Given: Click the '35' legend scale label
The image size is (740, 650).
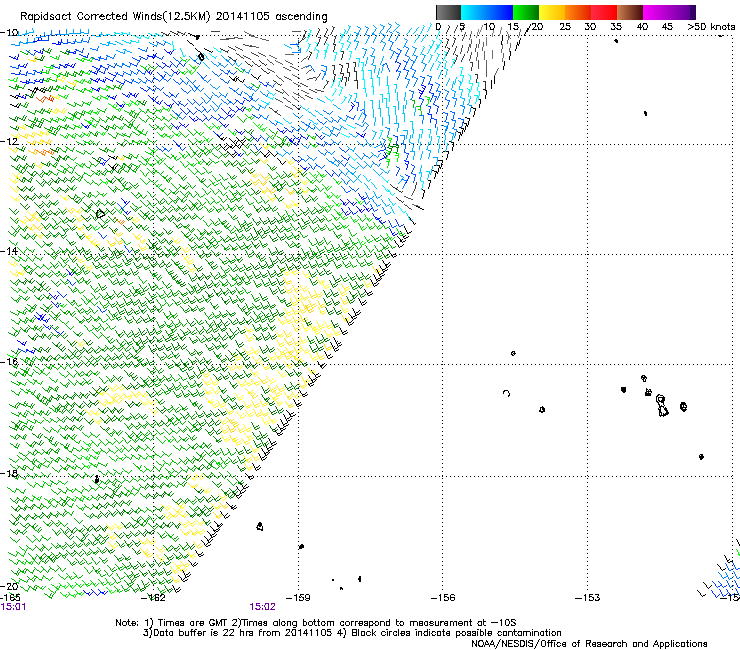Looking at the screenshot, I should tap(616, 27).
